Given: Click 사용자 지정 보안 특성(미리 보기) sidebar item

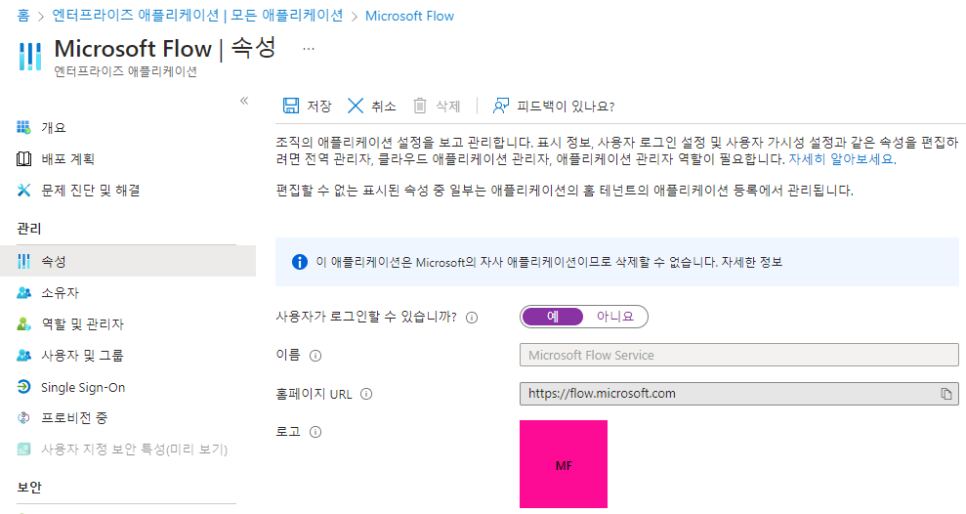Looking at the screenshot, I should tap(128, 449).
